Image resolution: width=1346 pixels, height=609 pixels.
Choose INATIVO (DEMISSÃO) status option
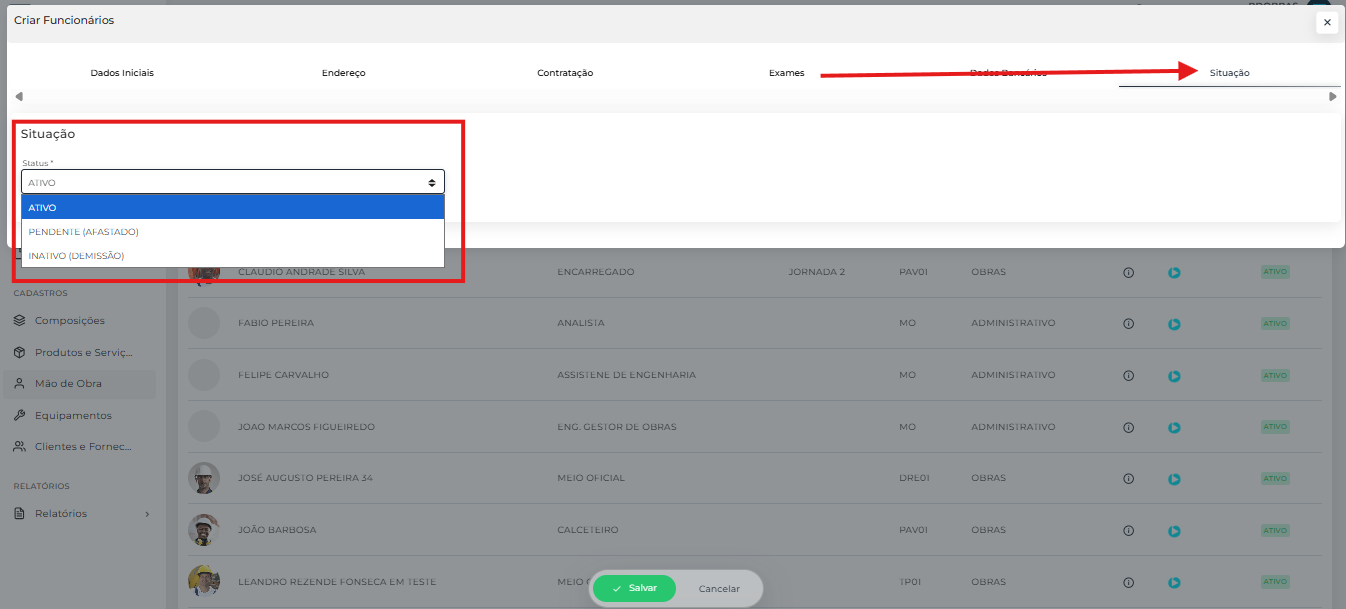pyautogui.click(x=232, y=255)
